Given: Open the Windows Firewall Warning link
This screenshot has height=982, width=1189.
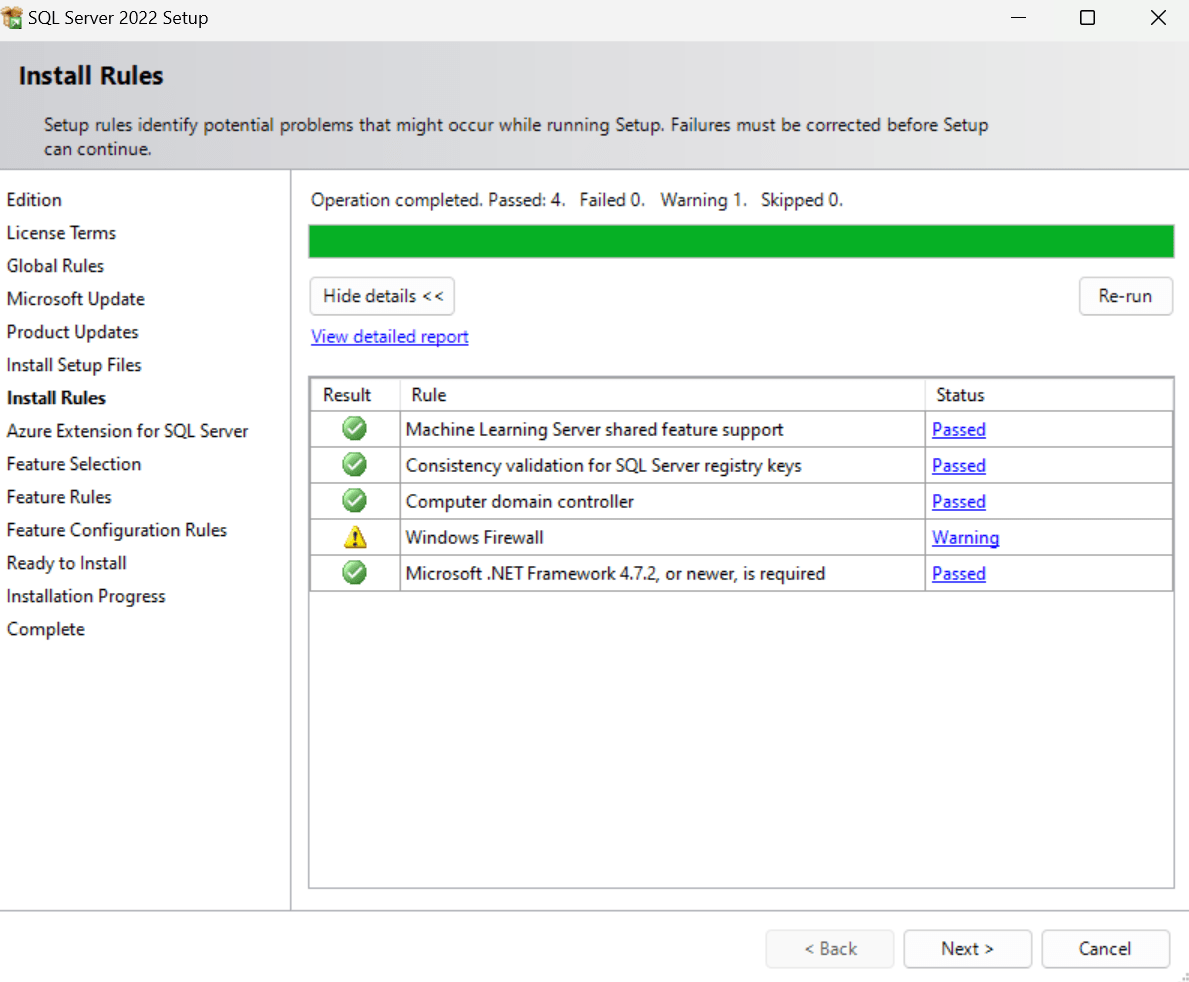Looking at the screenshot, I should pyautogui.click(x=965, y=538).
